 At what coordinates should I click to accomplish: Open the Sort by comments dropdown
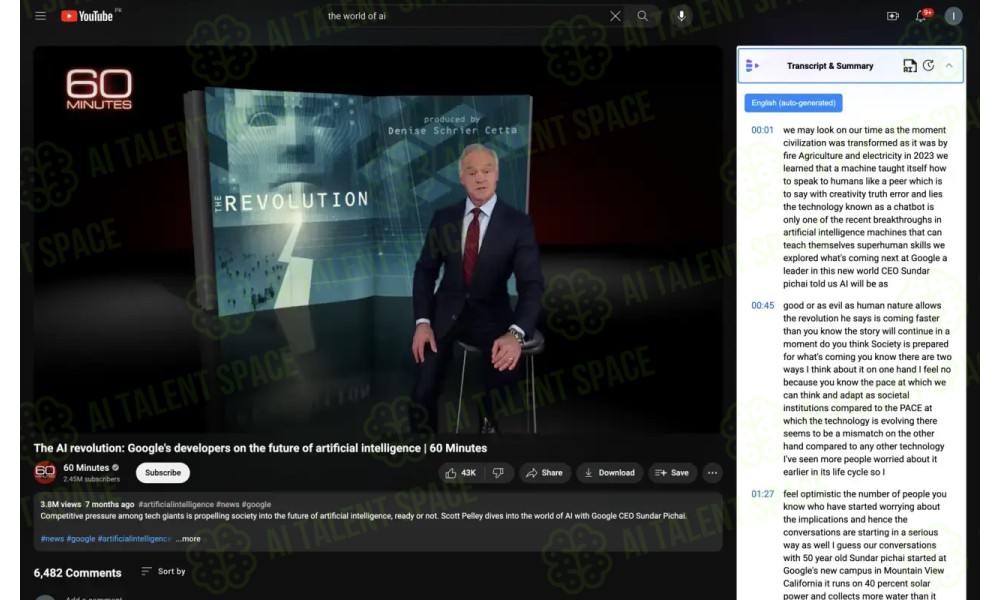[163, 571]
